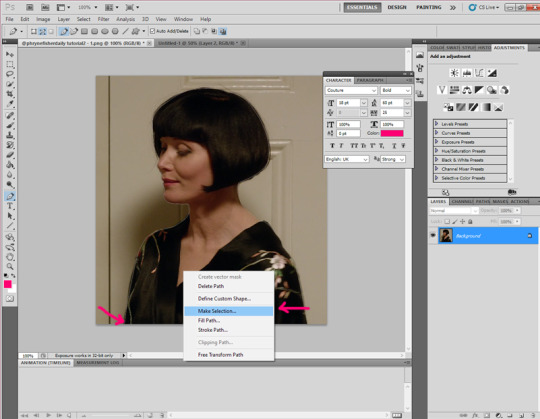Choose Custom Shape tool in options bar
Image resolution: width=540 pixels, height=419 pixels.
tap(136, 31)
